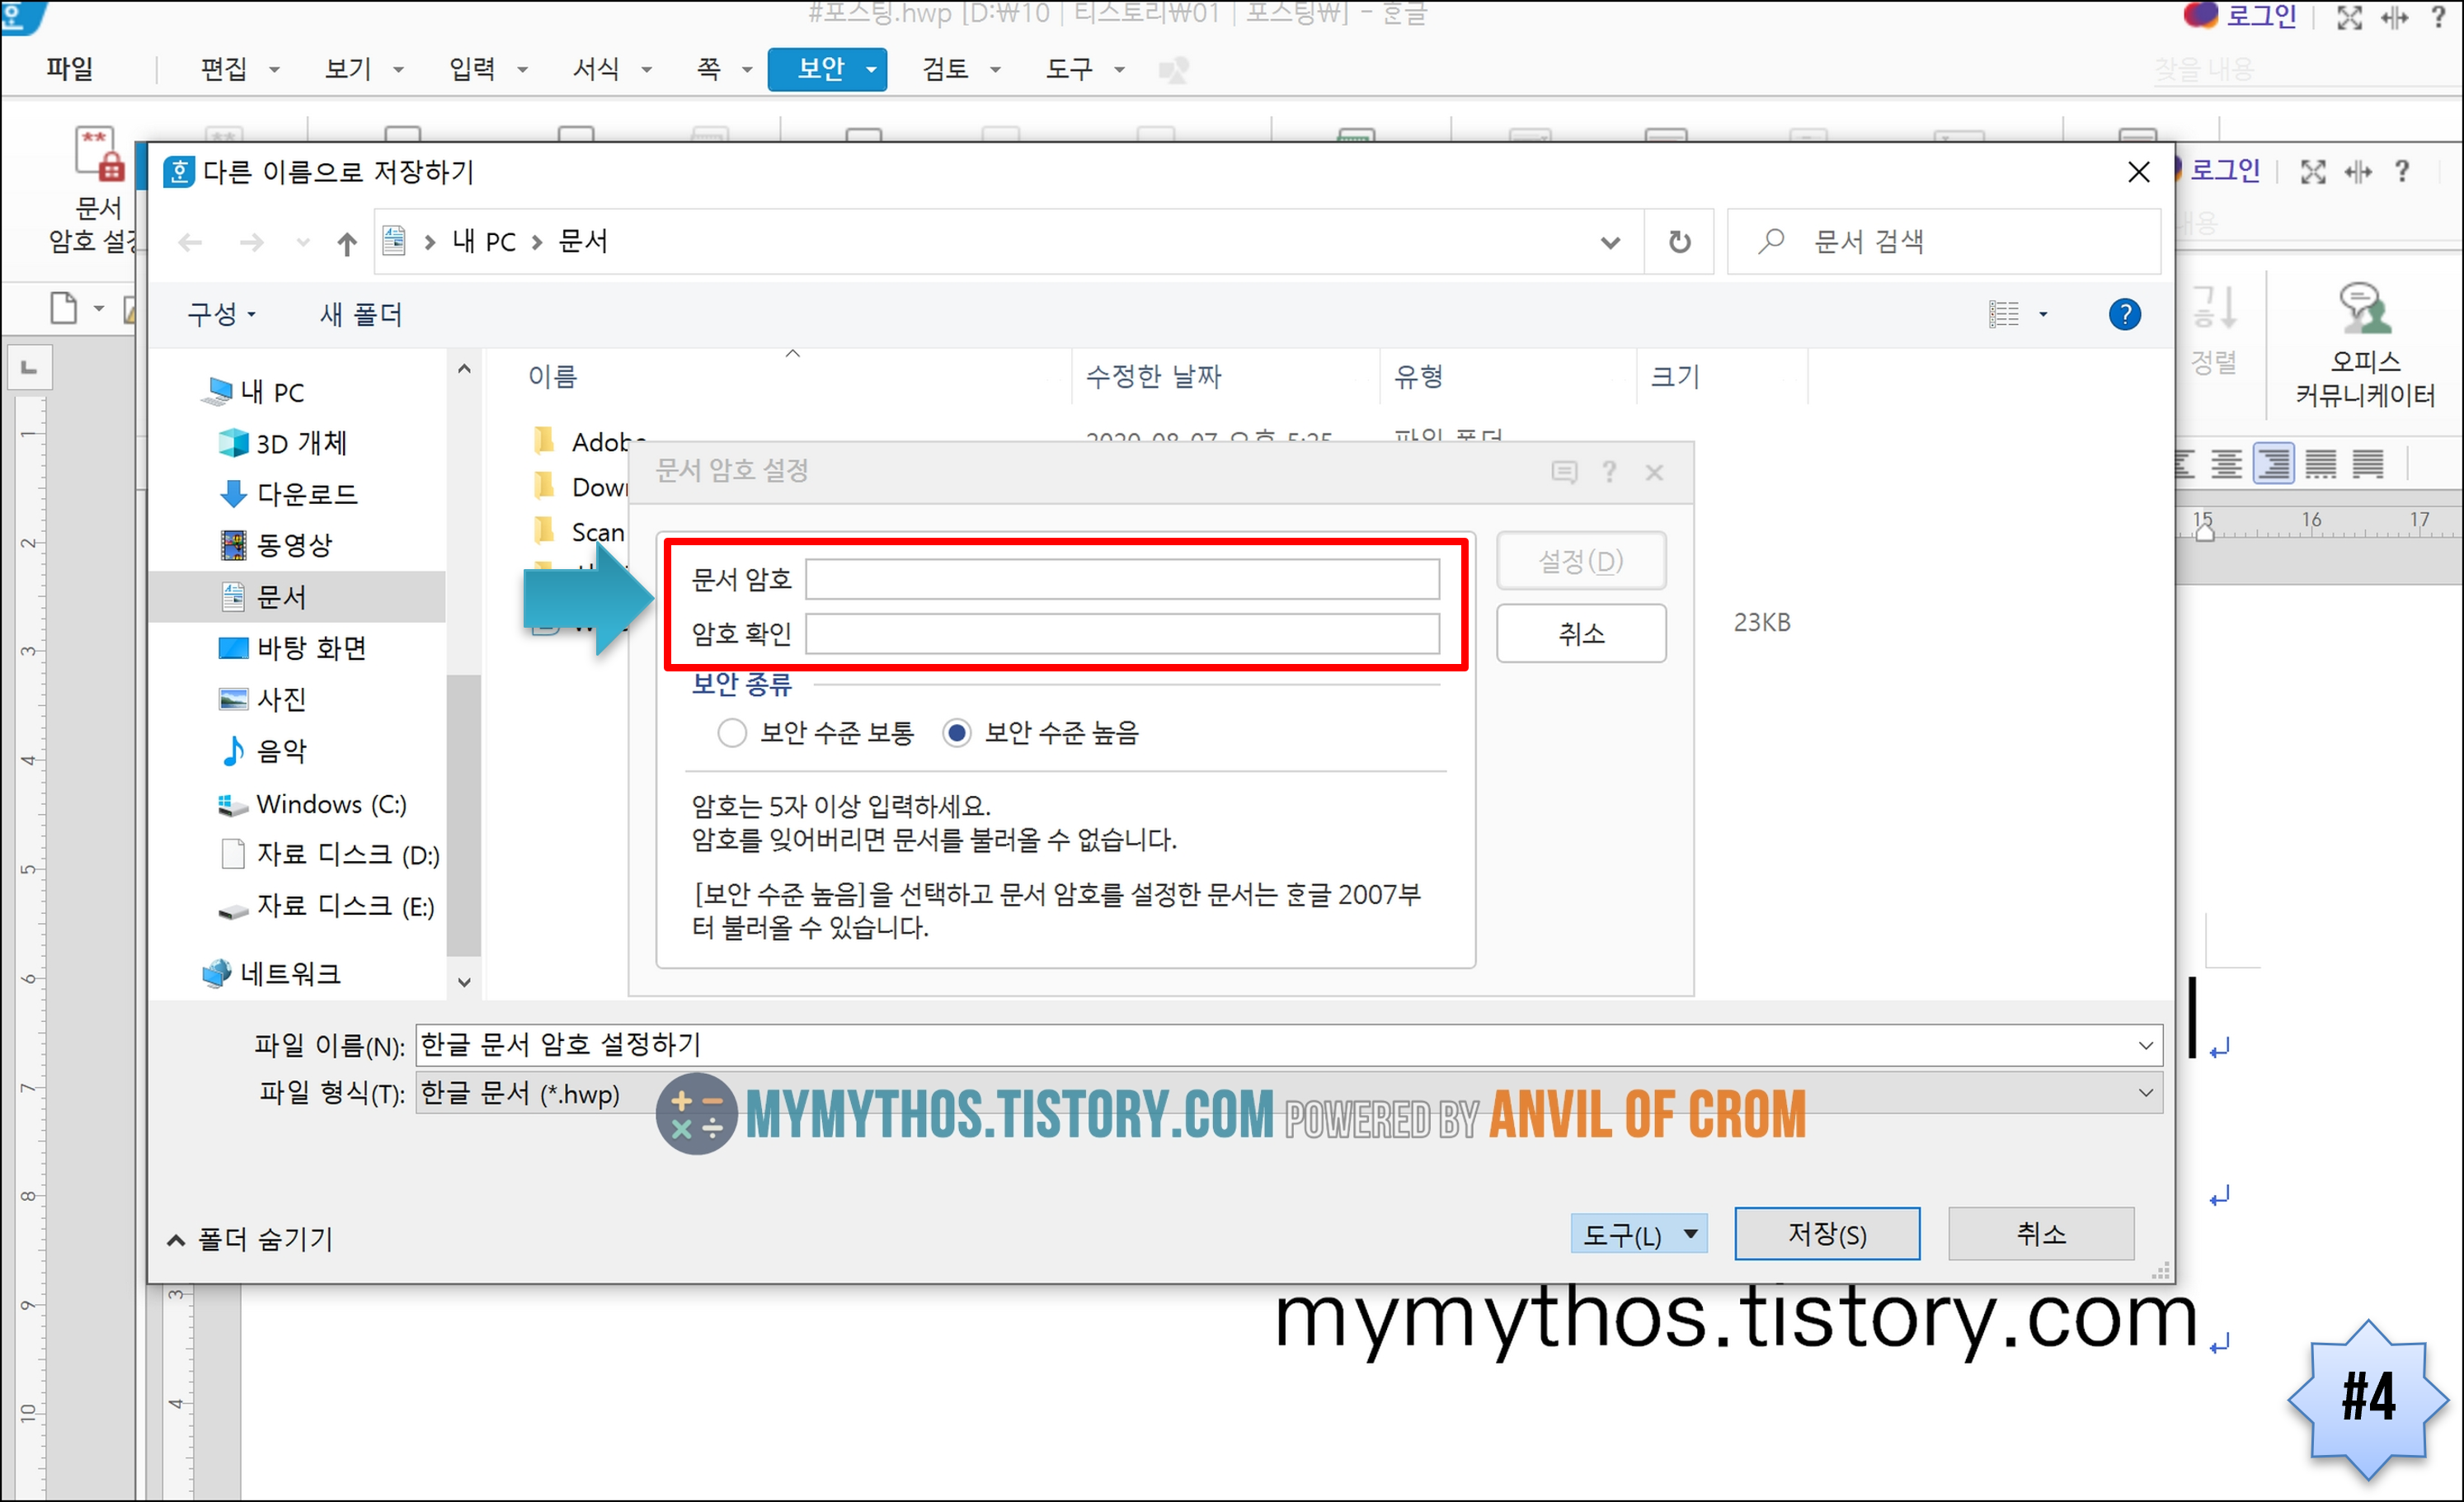Expand the 파일 형식 combo box
2464x1502 pixels.
point(2144,1093)
